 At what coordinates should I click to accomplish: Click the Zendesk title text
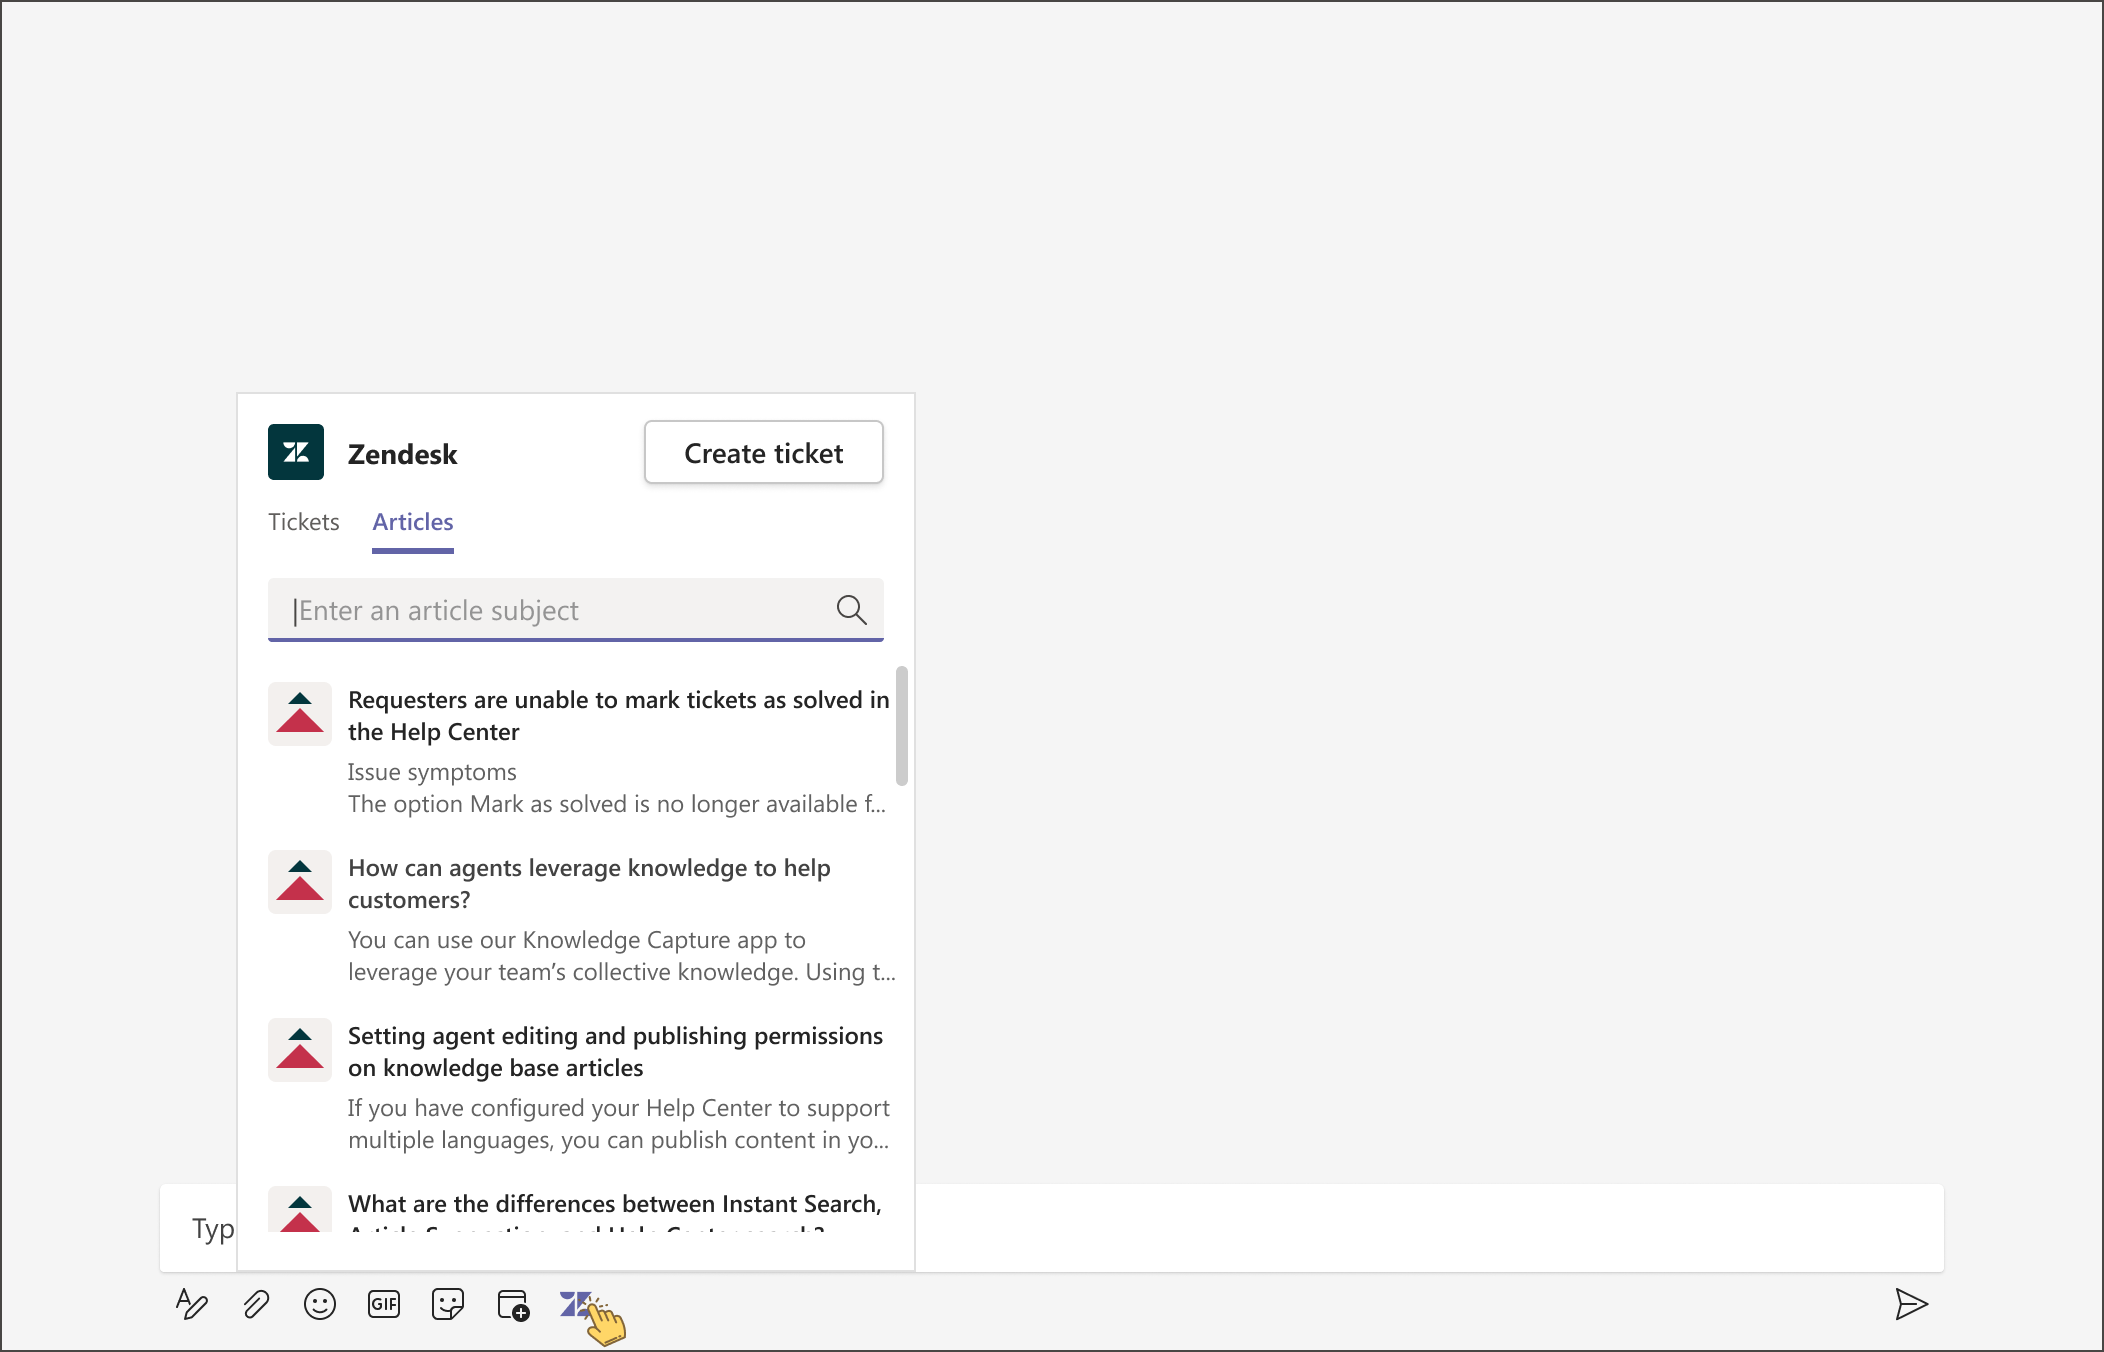coord(402,454)
